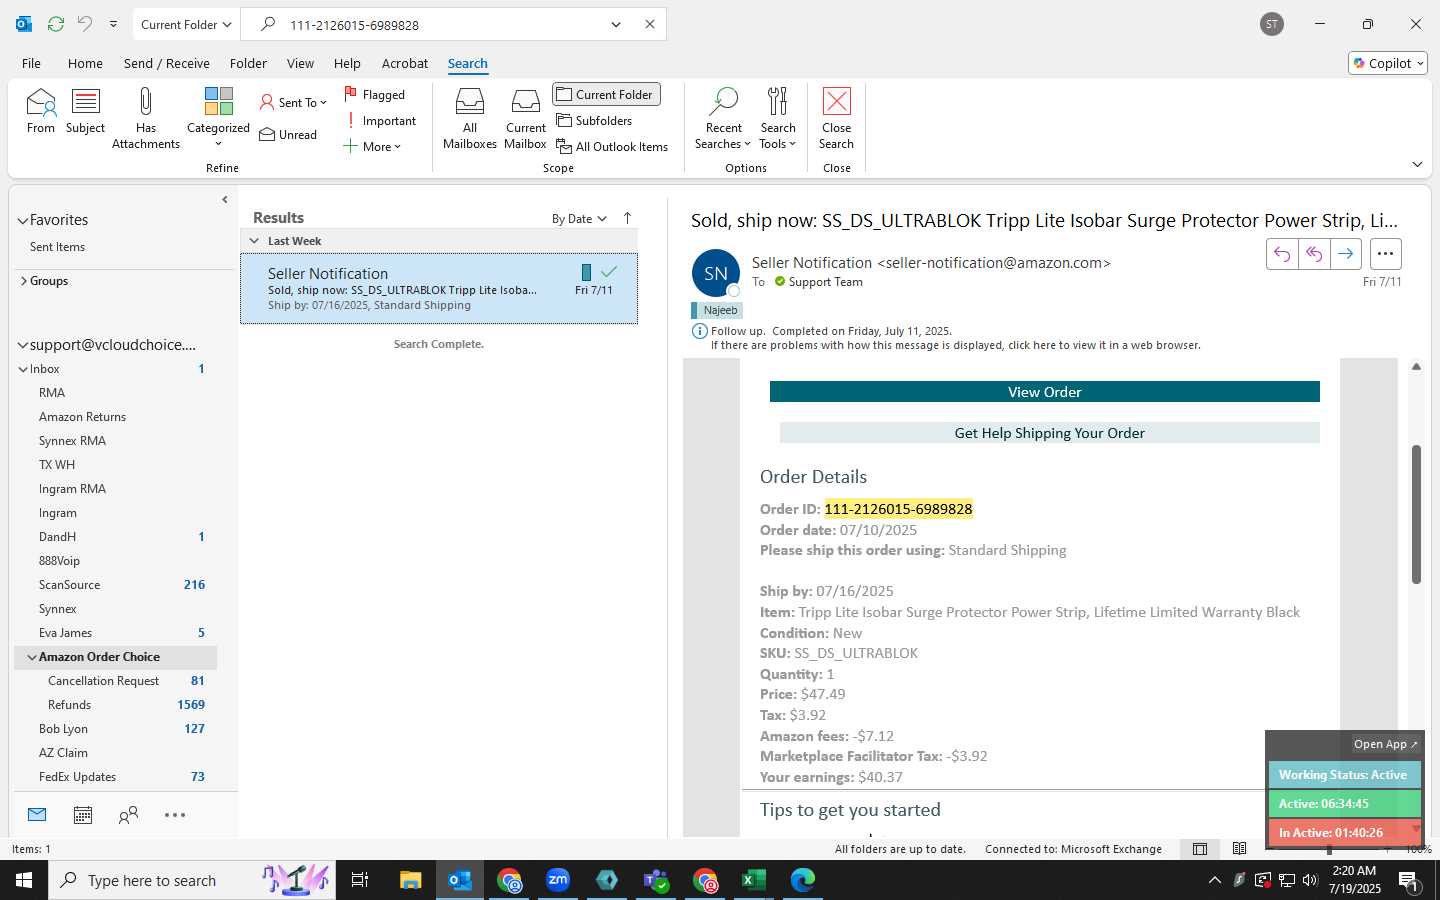
Task: Collapse the ribbon with the chevron
Action: (x=1417, y=164)
